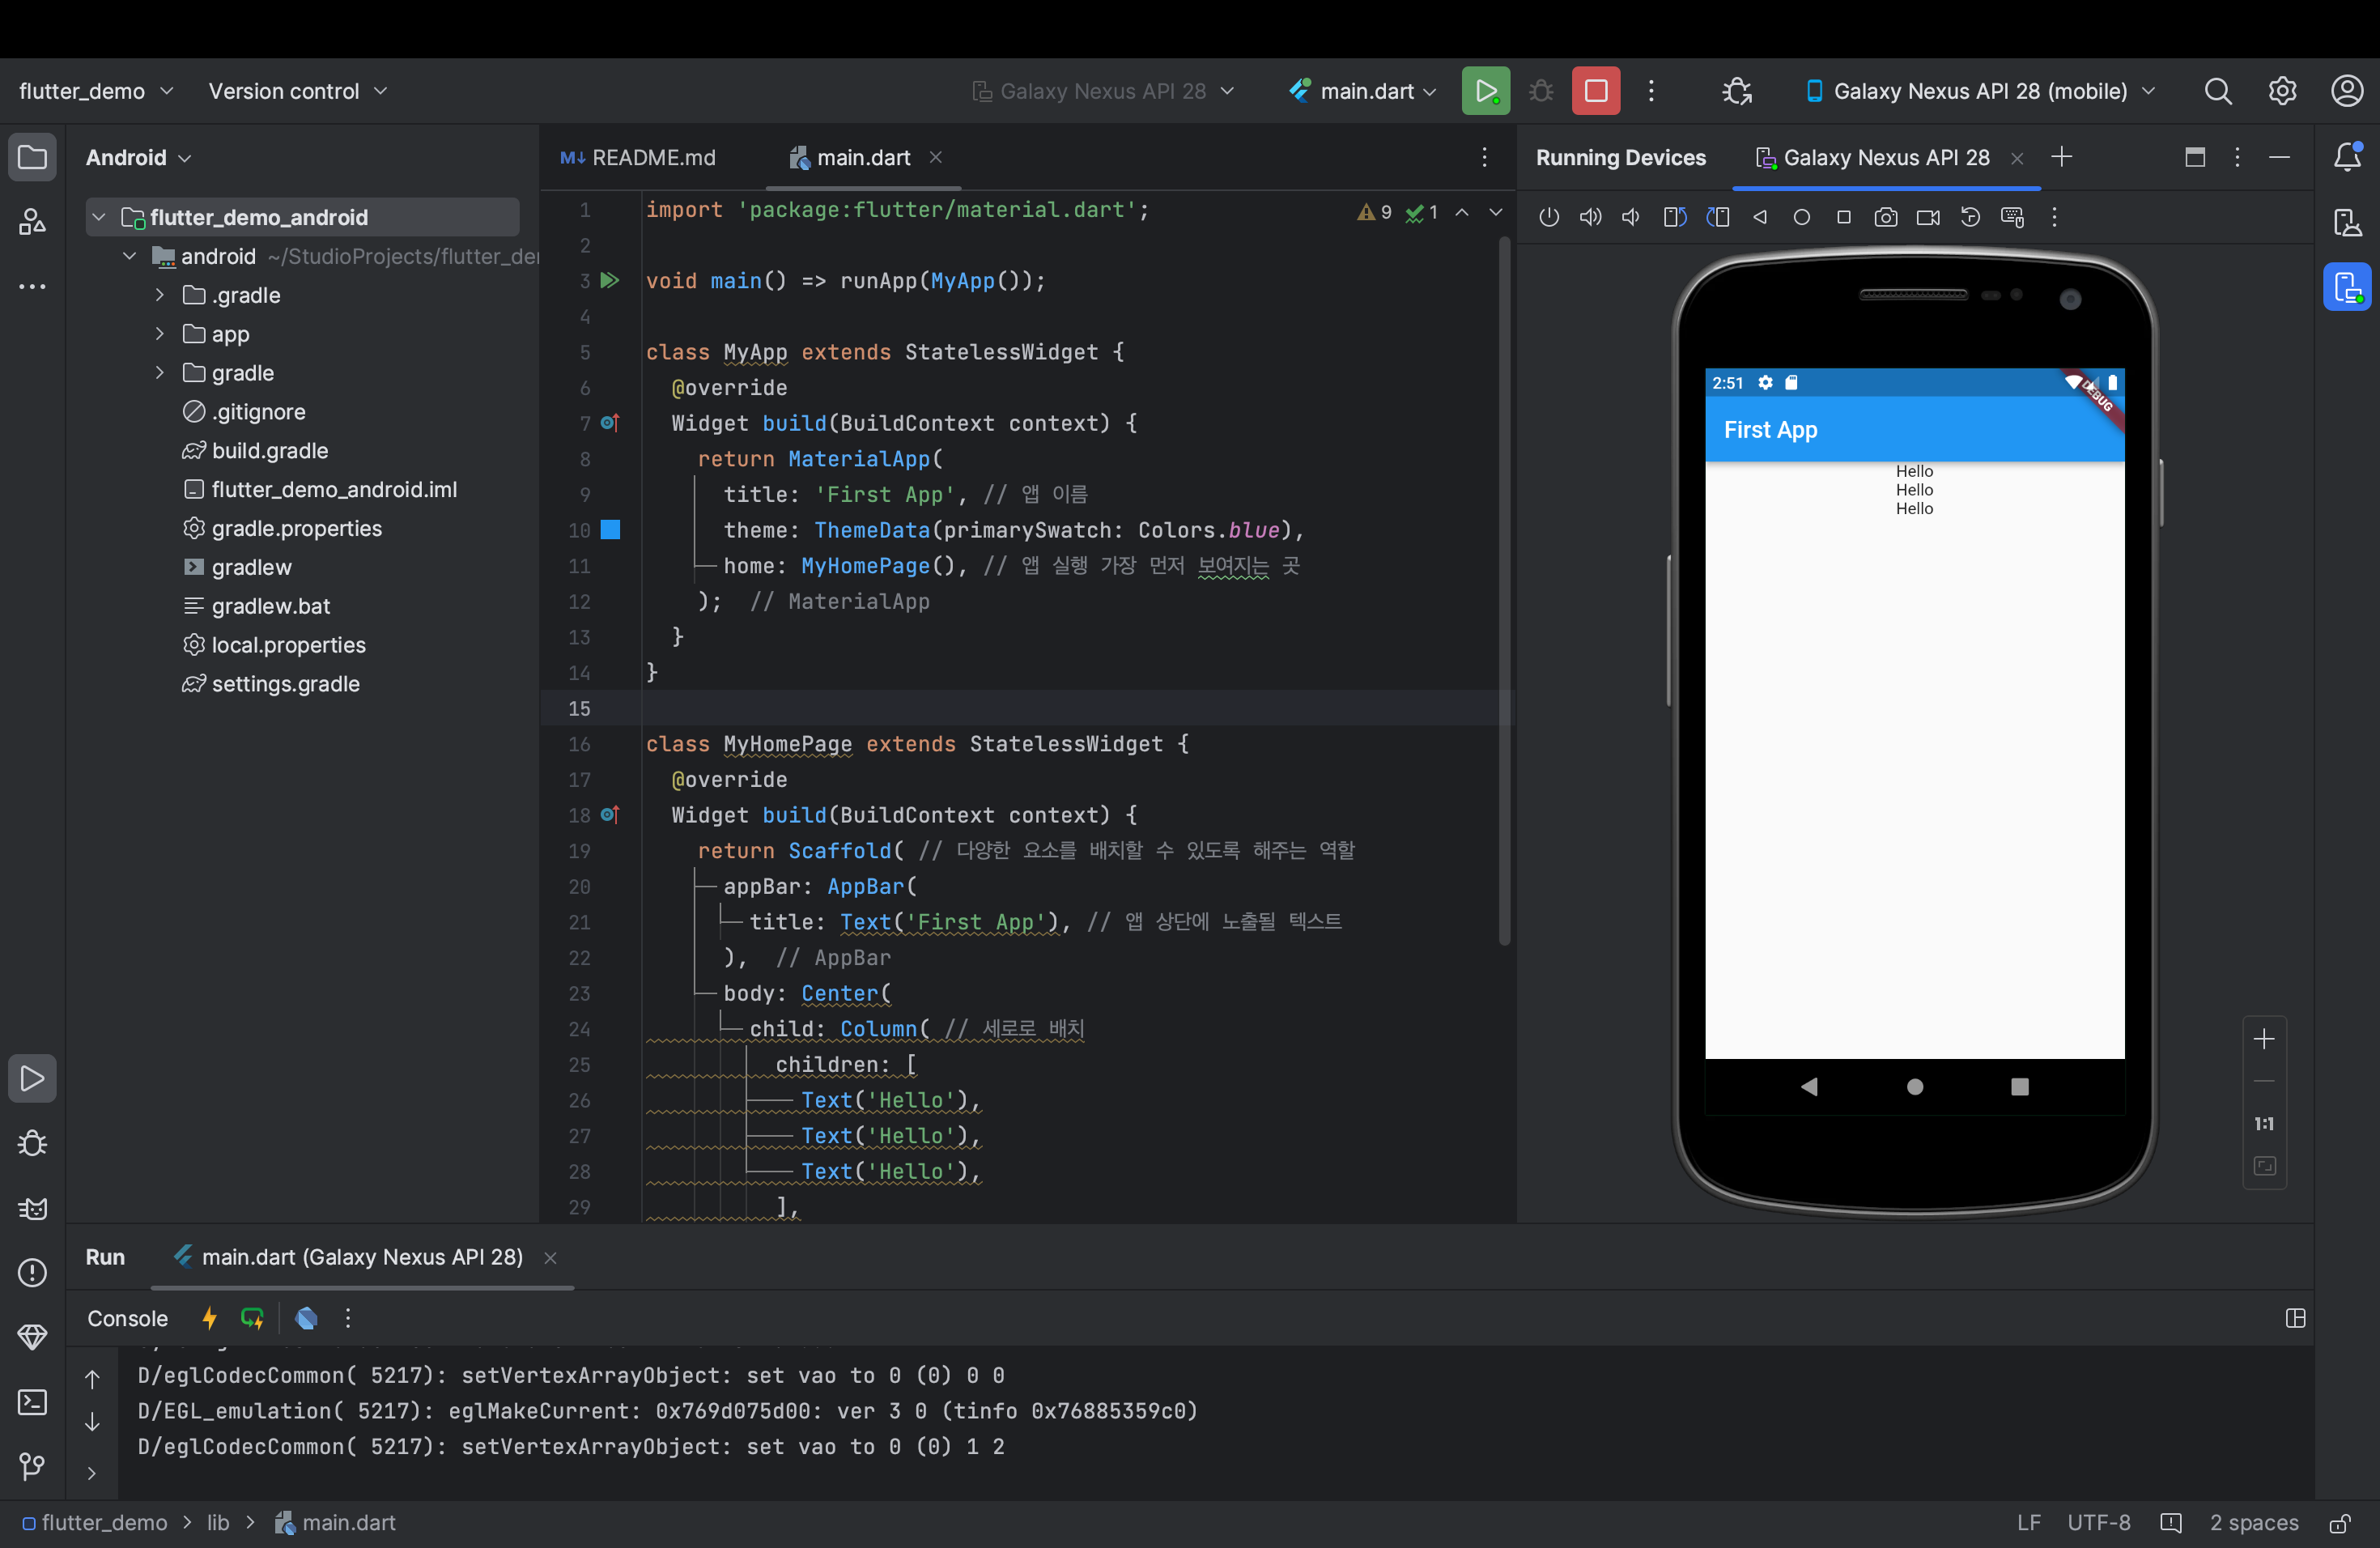2380x1548 pixels.
Task: Toggle the Project tool window folder button
Action: click(32, 157)
